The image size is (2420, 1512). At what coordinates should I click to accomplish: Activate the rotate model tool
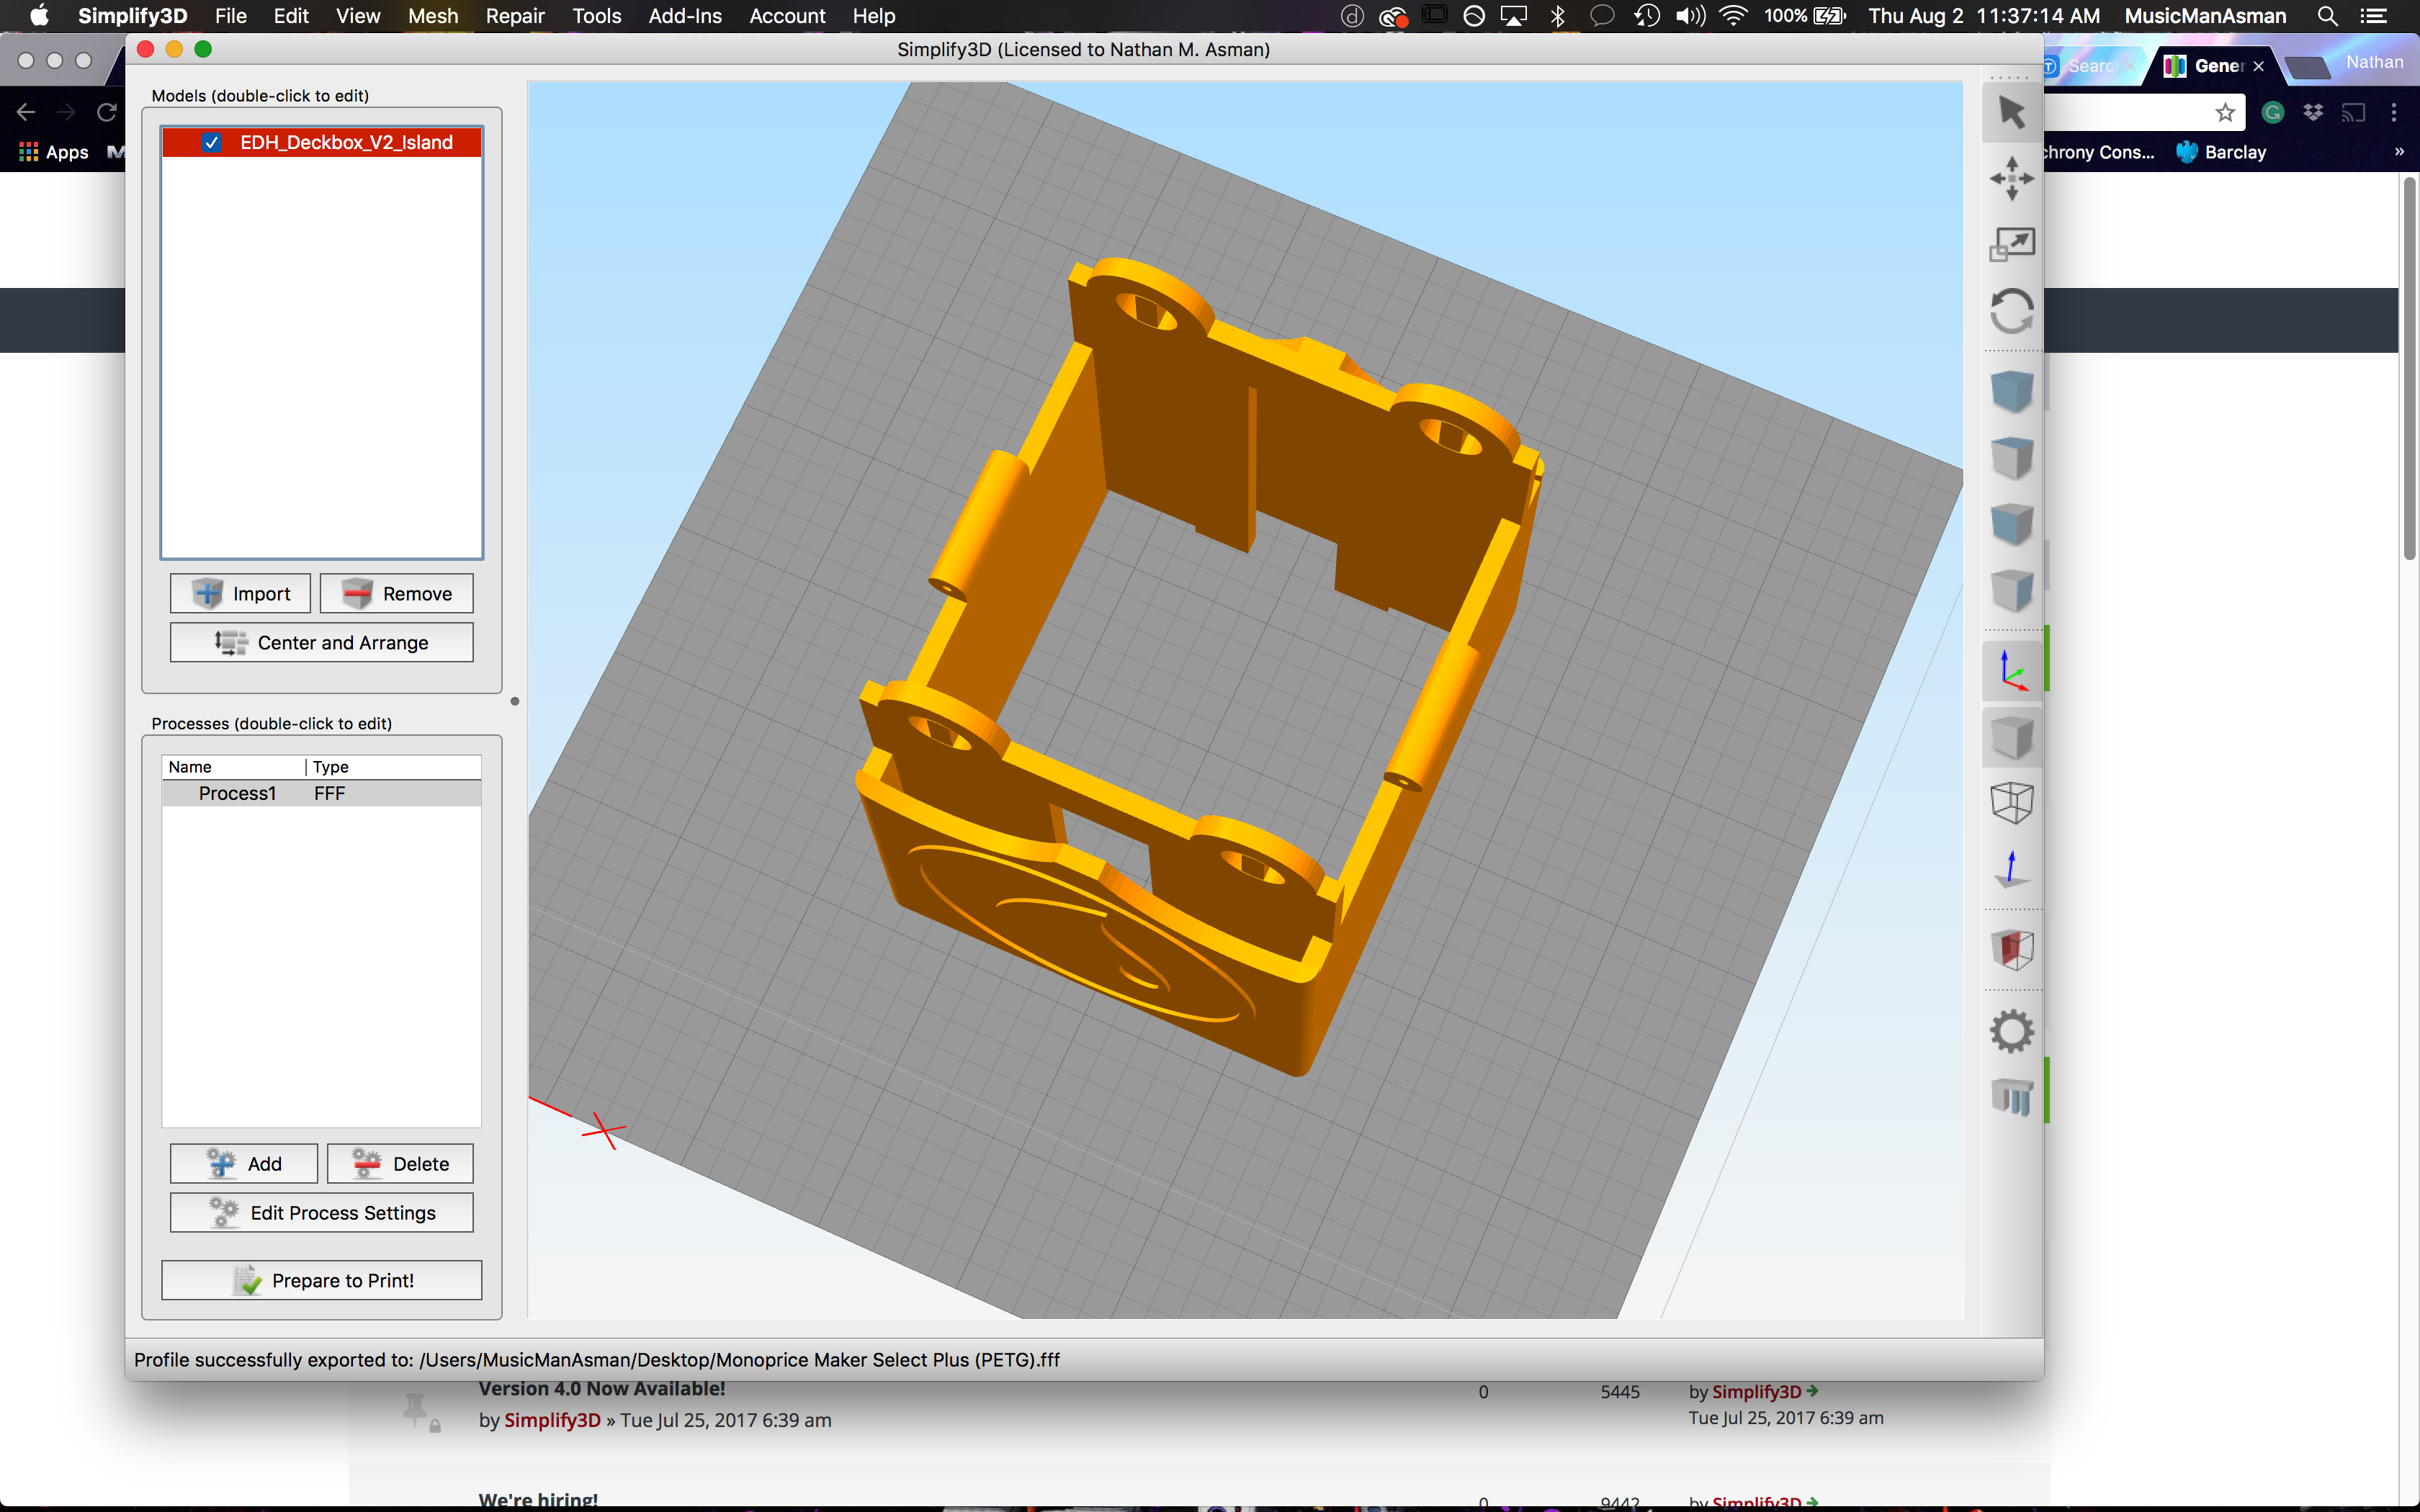2012,311
